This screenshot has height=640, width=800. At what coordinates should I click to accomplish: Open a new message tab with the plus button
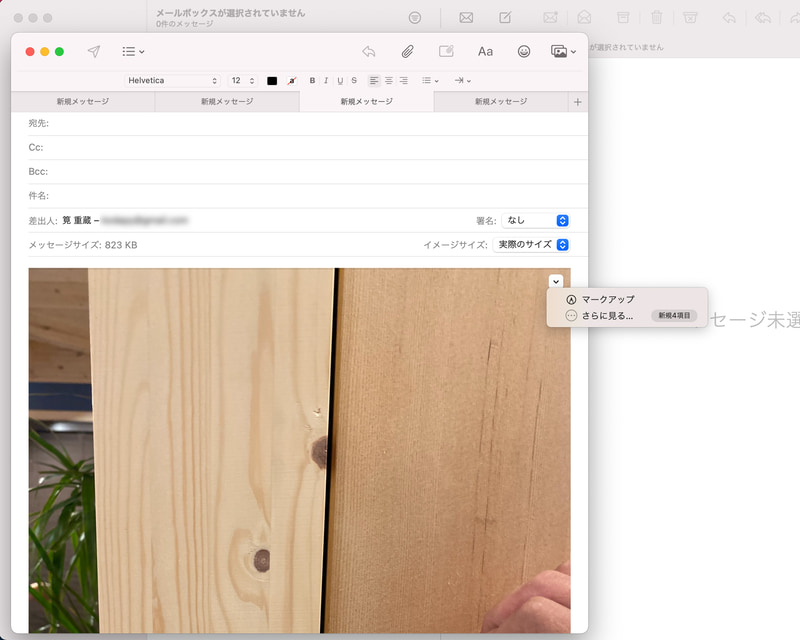pyautogui.click(x=578, y=101)
